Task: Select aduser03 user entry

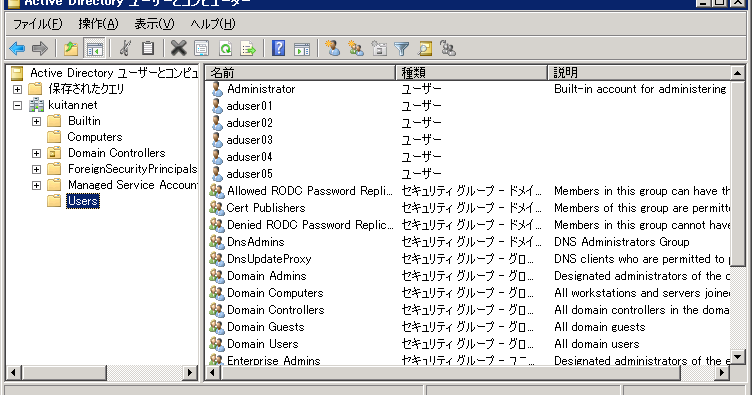Action: pyautogui.click(x=249, y=140)
